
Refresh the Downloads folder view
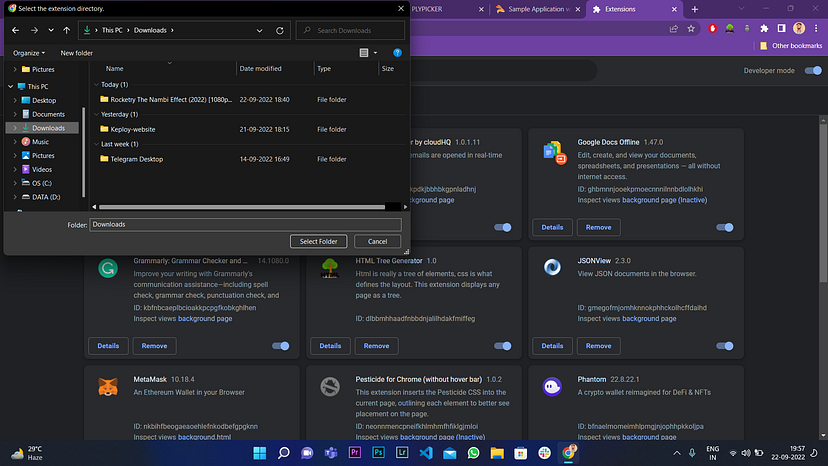280,31
